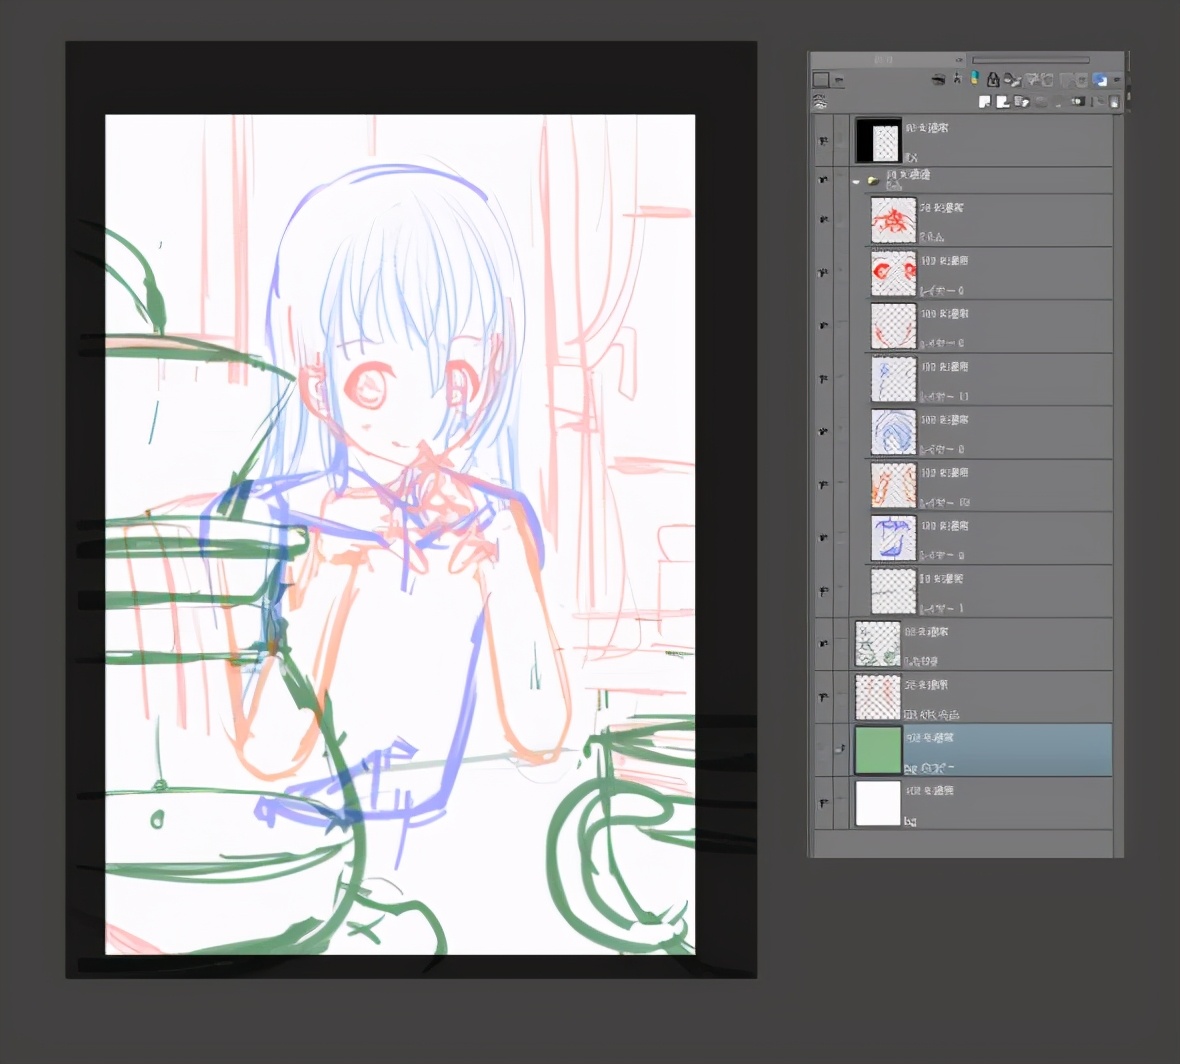Select the layer panel title tab
This screenshot has height=1064, width=1180.
pos(883,60)
